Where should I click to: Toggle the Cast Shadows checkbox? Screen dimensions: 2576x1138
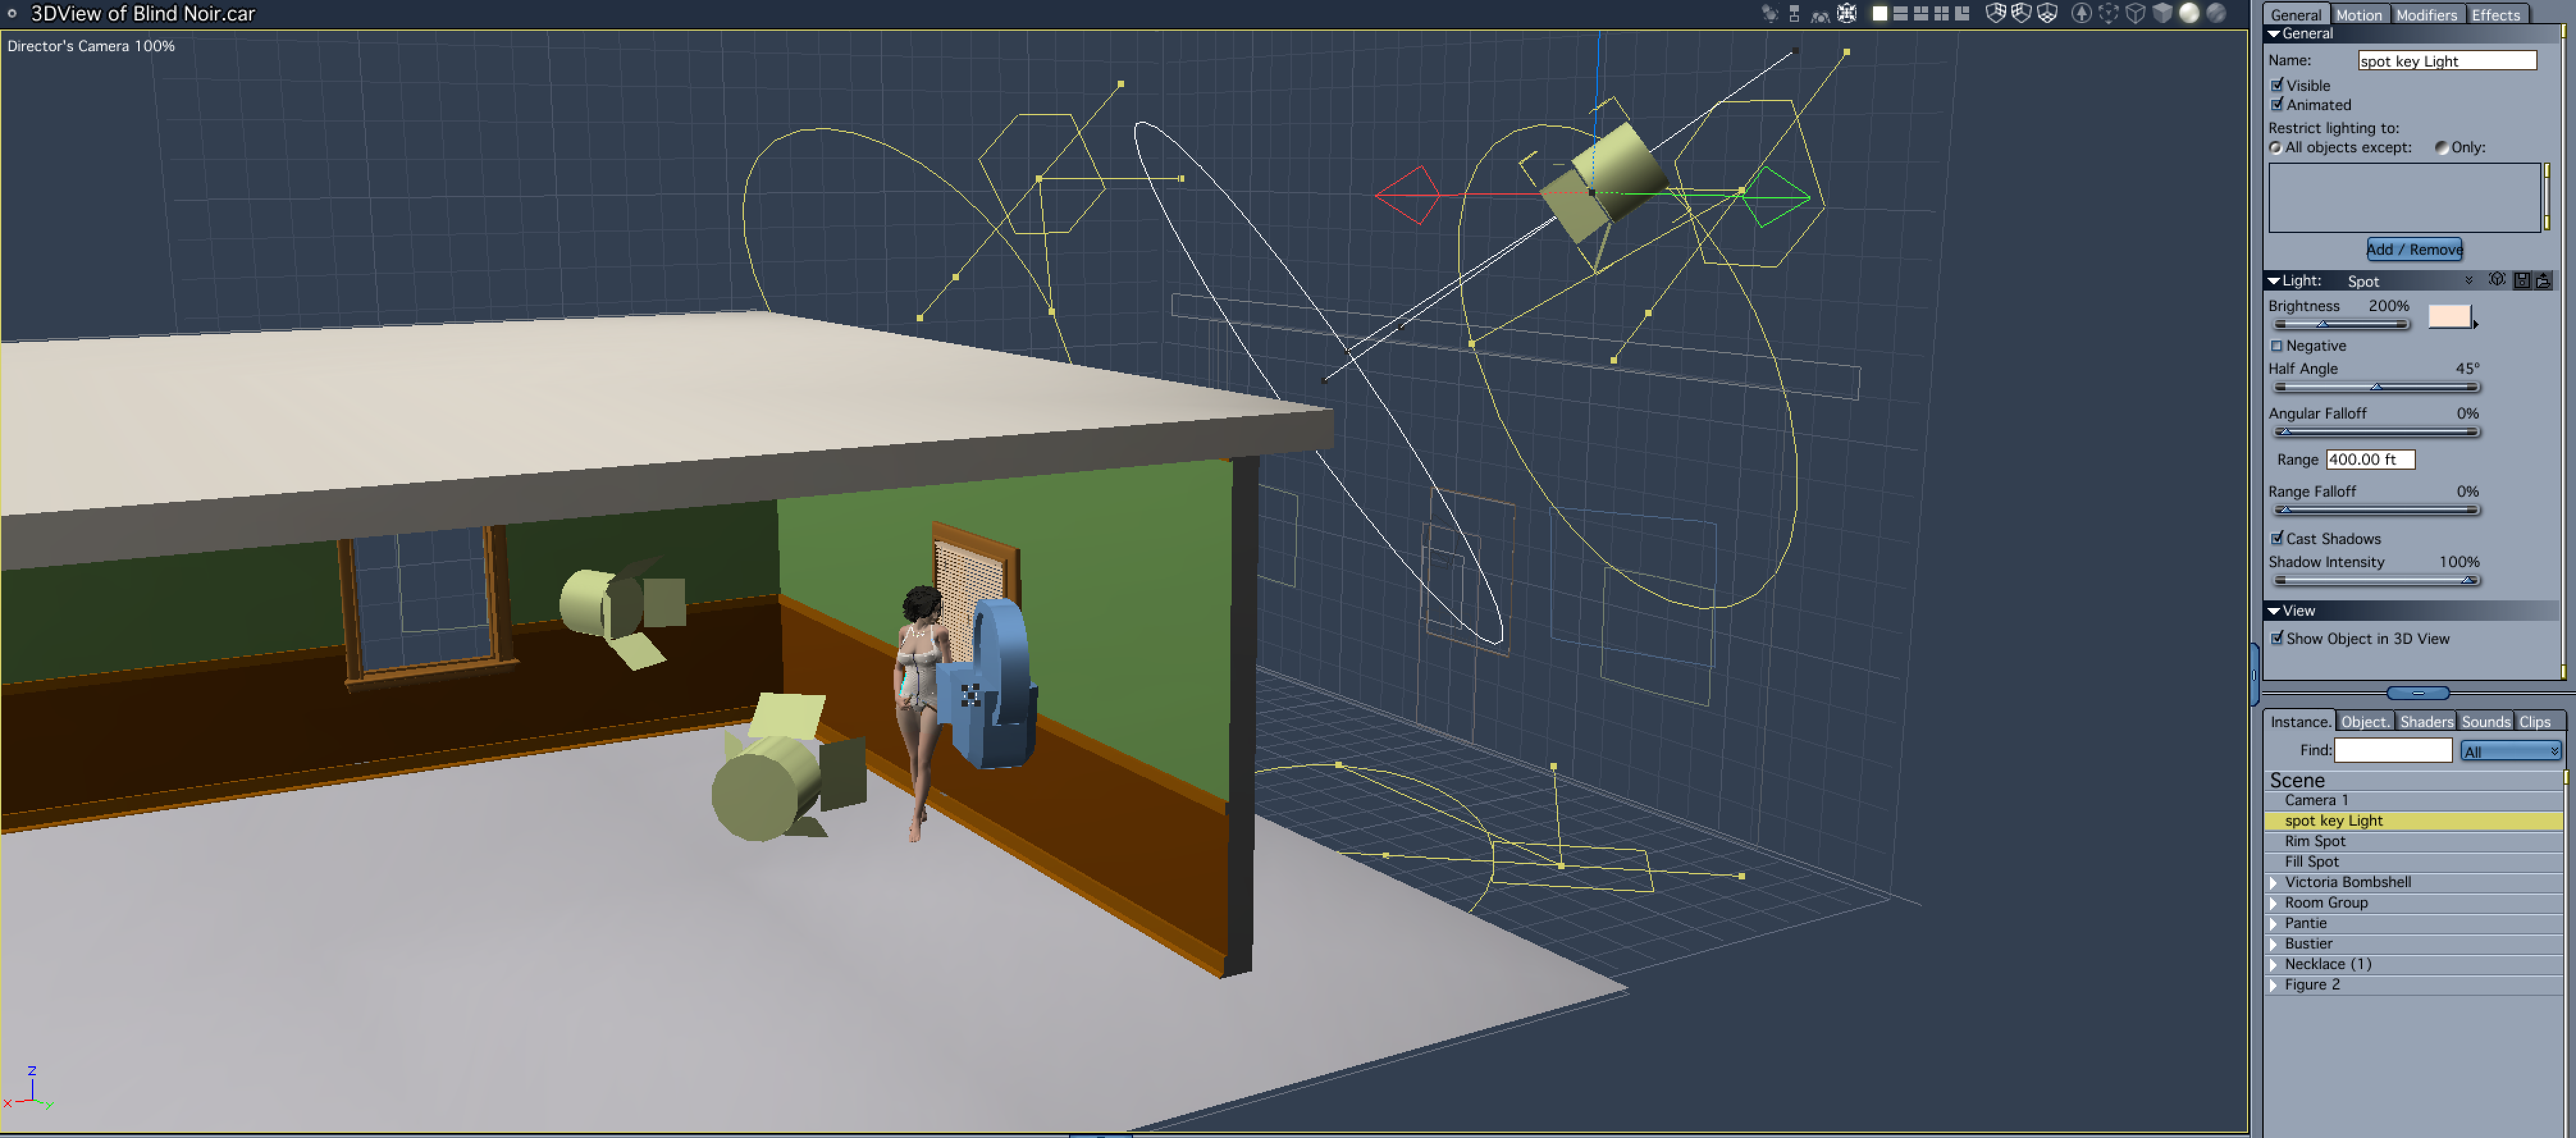[2277, 538]
